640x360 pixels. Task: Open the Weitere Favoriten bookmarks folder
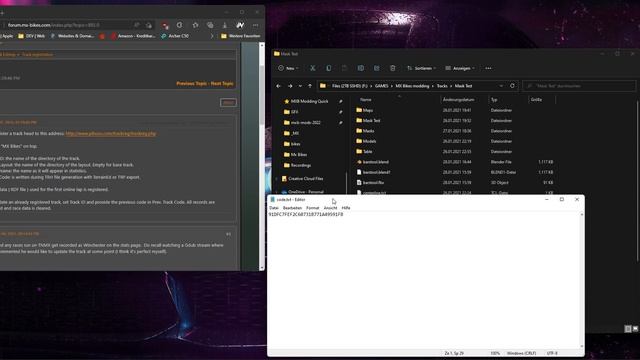pyautogui.click(x=240, y=36)
